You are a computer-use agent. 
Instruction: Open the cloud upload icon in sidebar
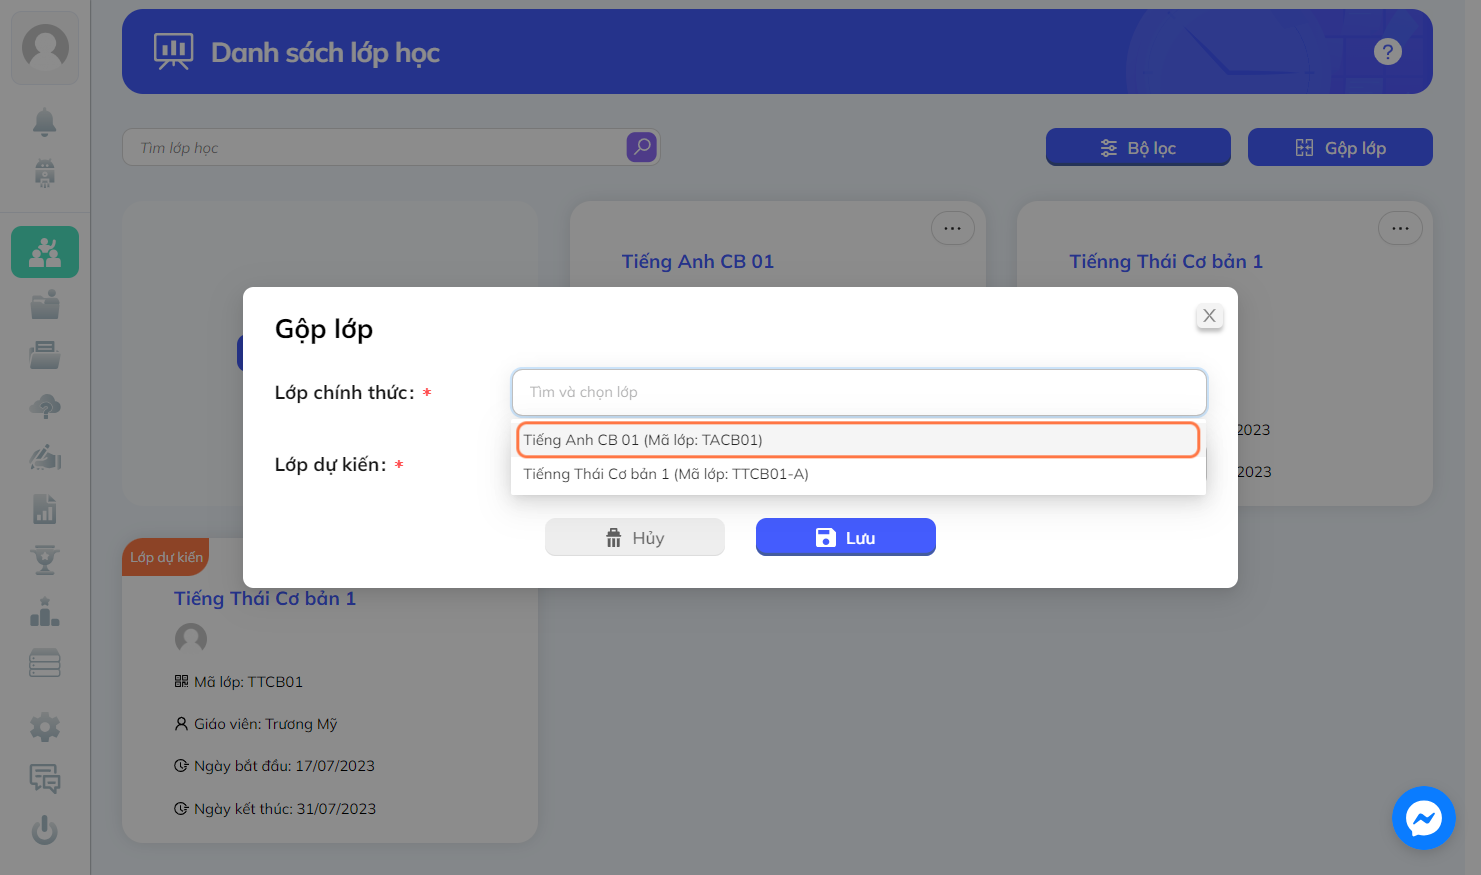pyautogui.click(x=45, y=407)
